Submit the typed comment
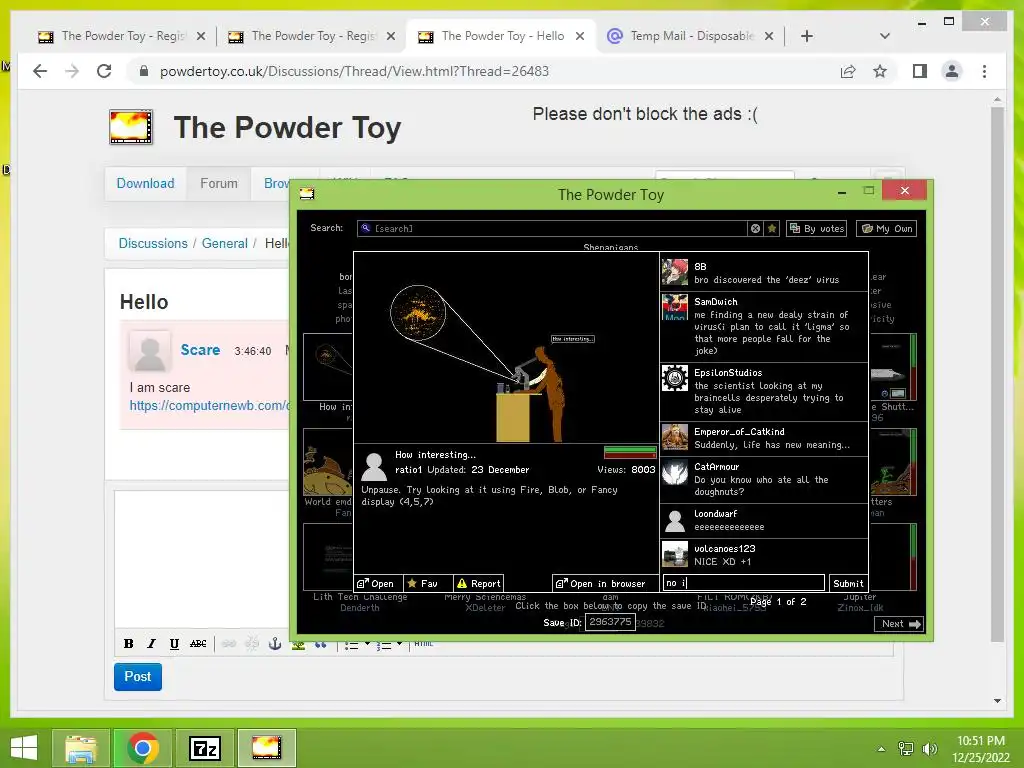Screen dimensions: 1024x768 tap(848, 583)
